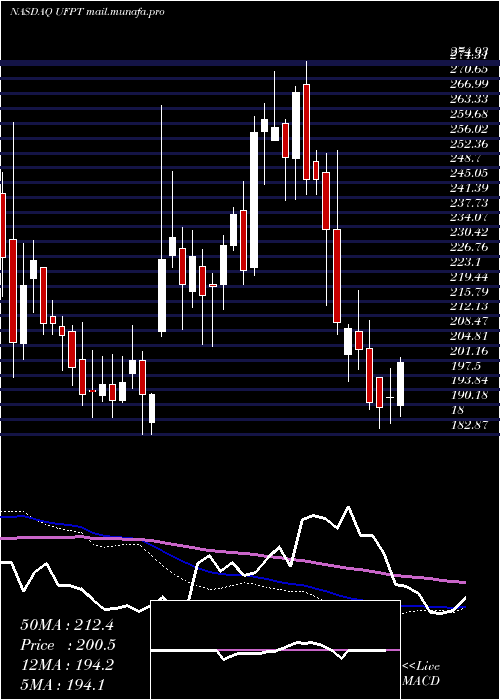Click the 237.73 price axis label

pos(468,203)
